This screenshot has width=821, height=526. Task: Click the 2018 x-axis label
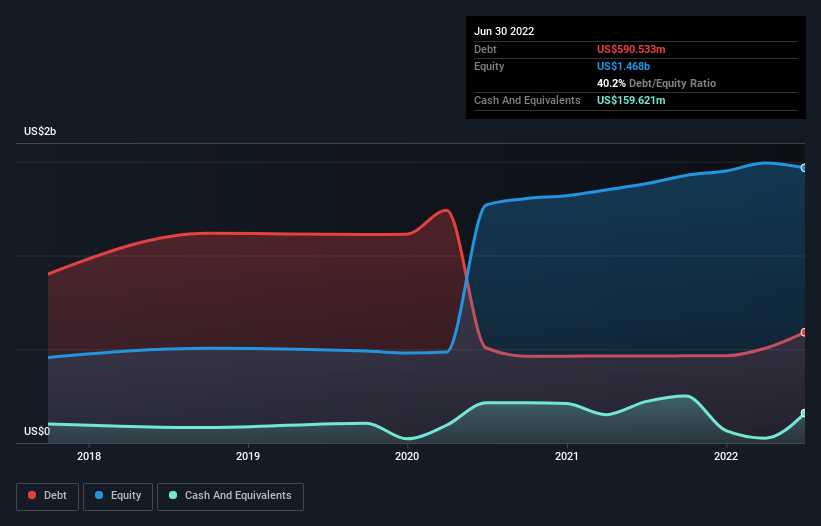tap(89, 456)
